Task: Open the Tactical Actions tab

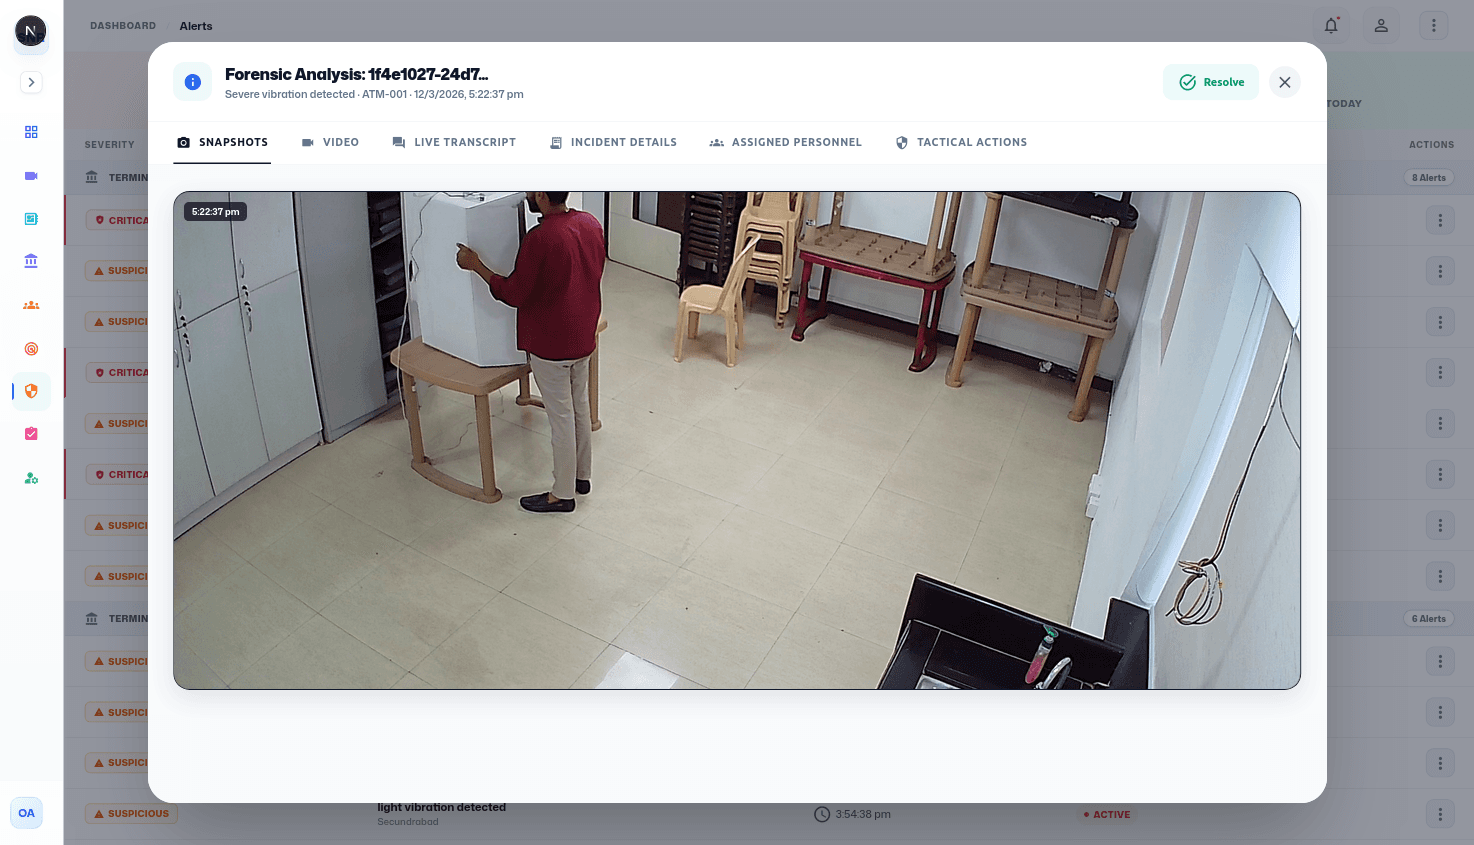Action: point(961,143)
